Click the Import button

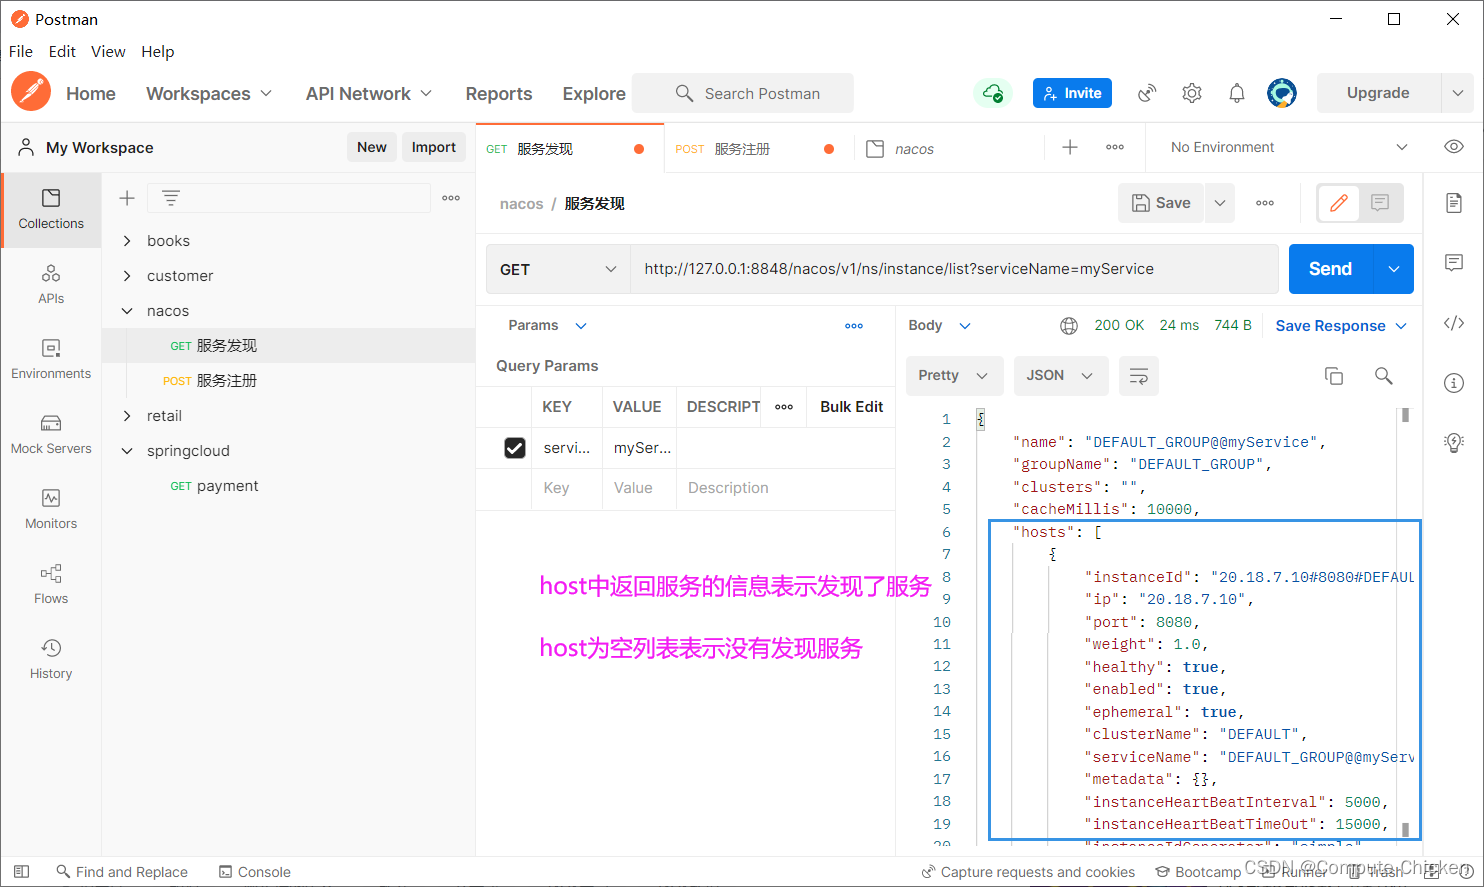coord(434,147)
